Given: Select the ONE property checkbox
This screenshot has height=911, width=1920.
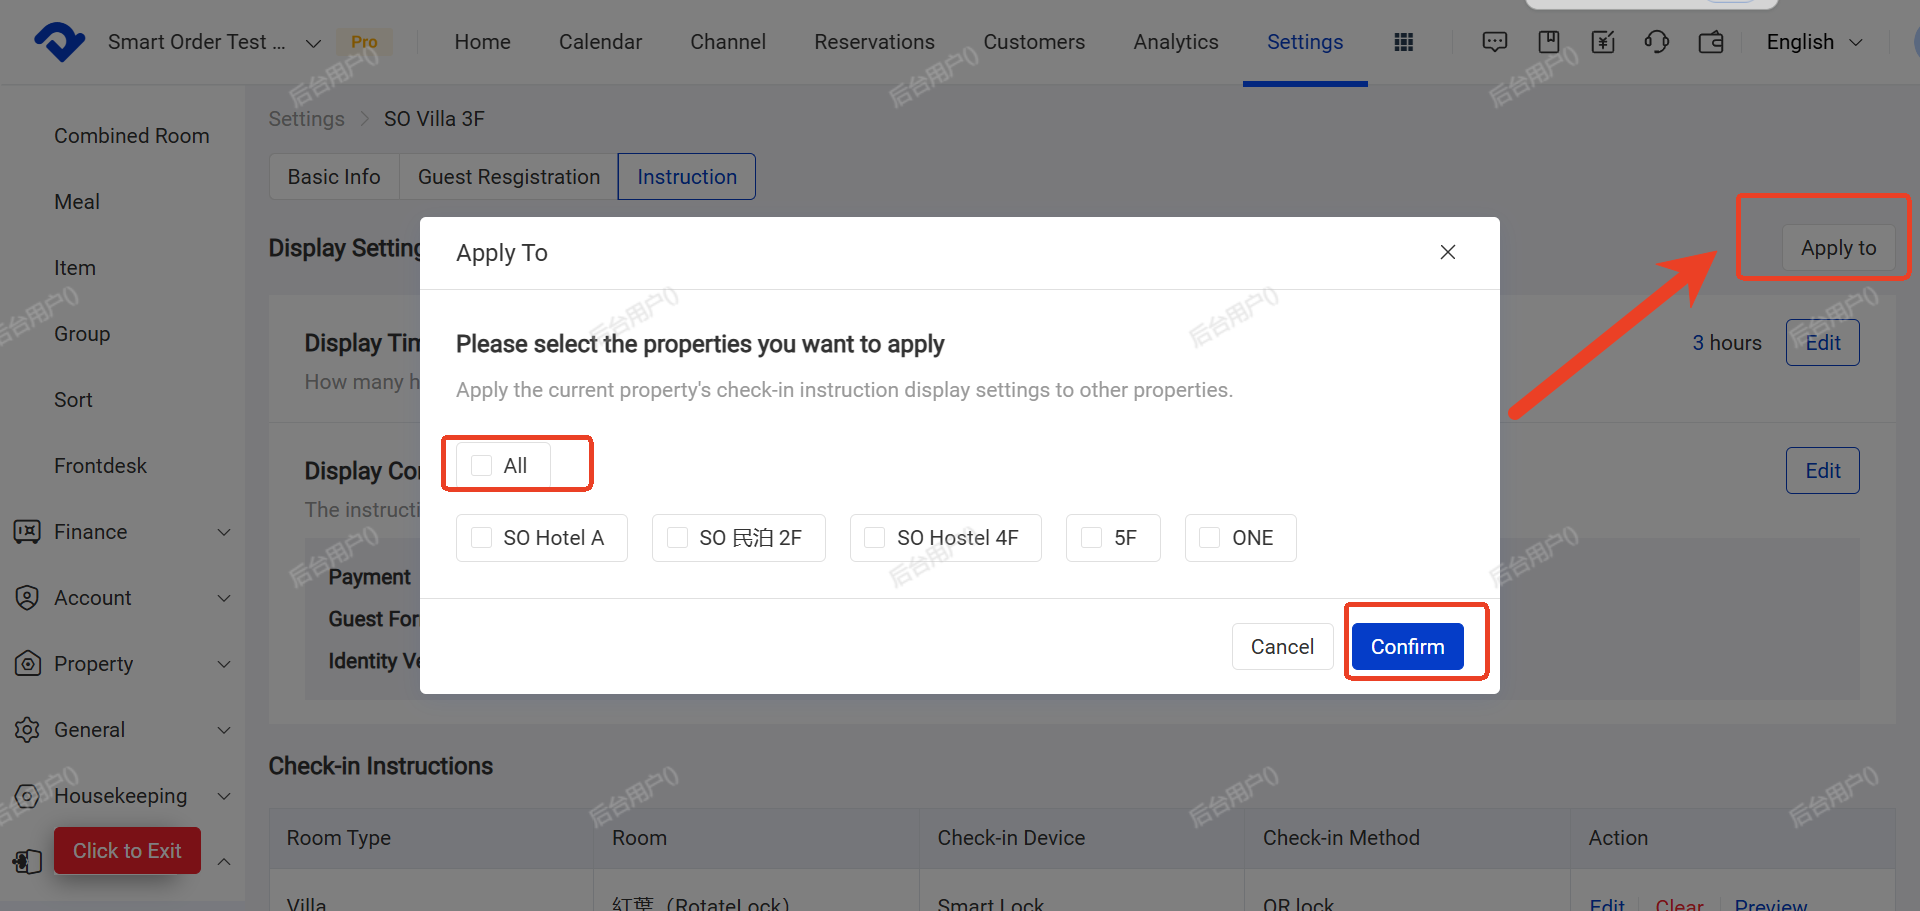Looking at the screenshot, I should (1210, 538).
